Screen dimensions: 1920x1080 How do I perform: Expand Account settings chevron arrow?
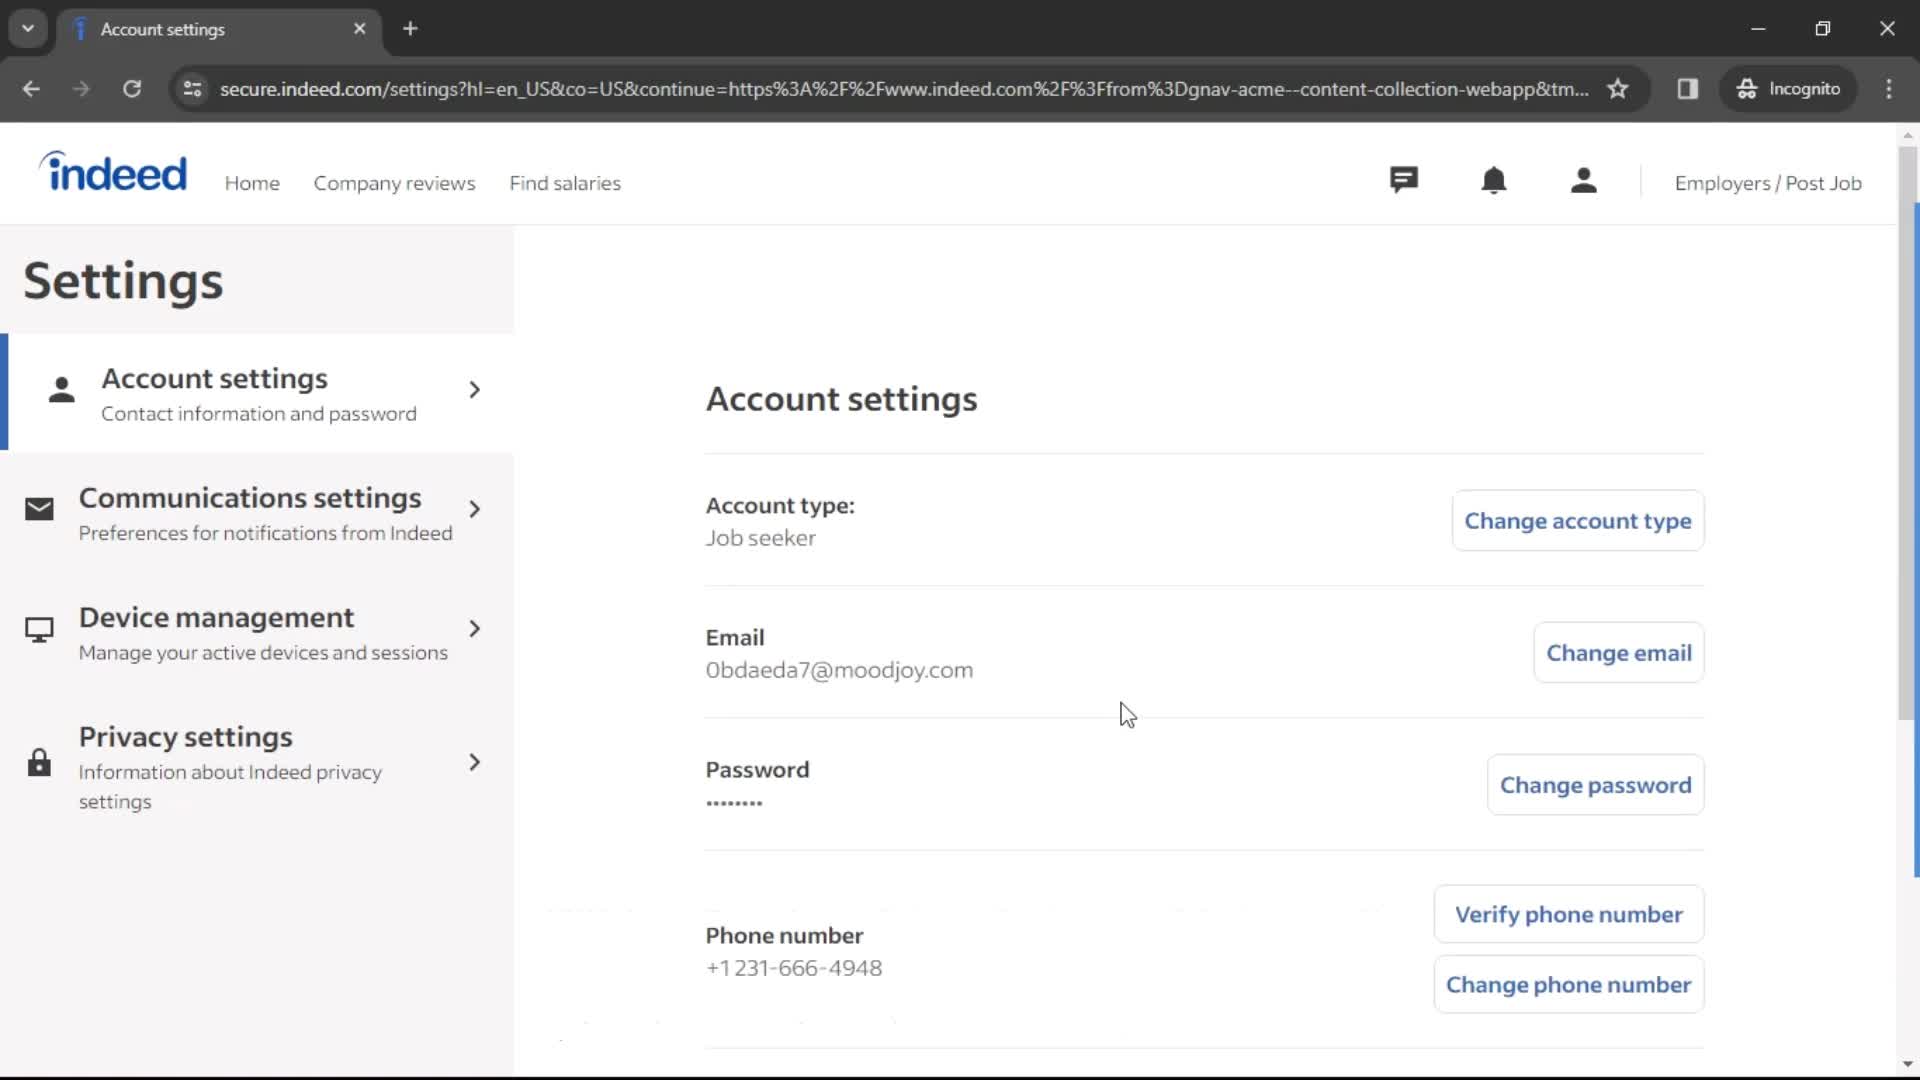pyautogui.click(x=473, y=389)
